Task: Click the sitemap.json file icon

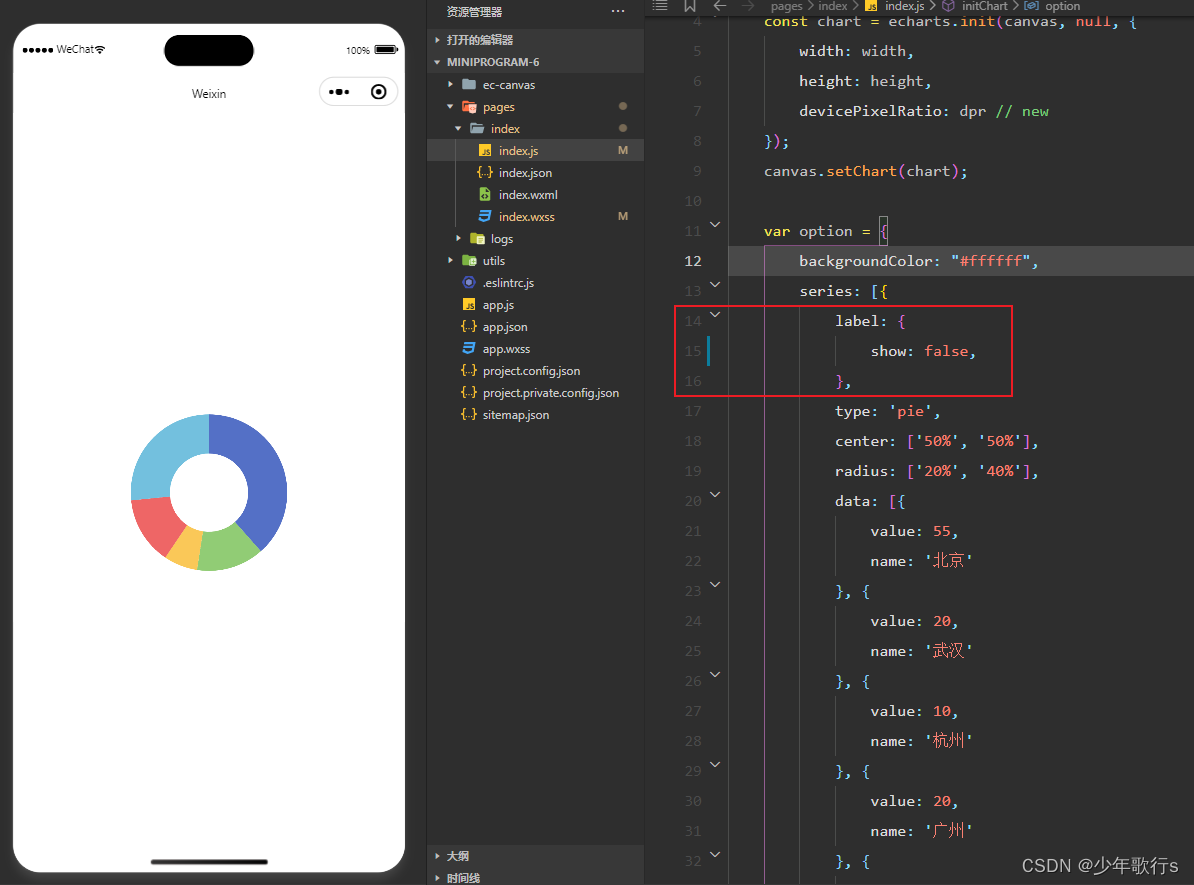Action: click(x=469, y=415)
